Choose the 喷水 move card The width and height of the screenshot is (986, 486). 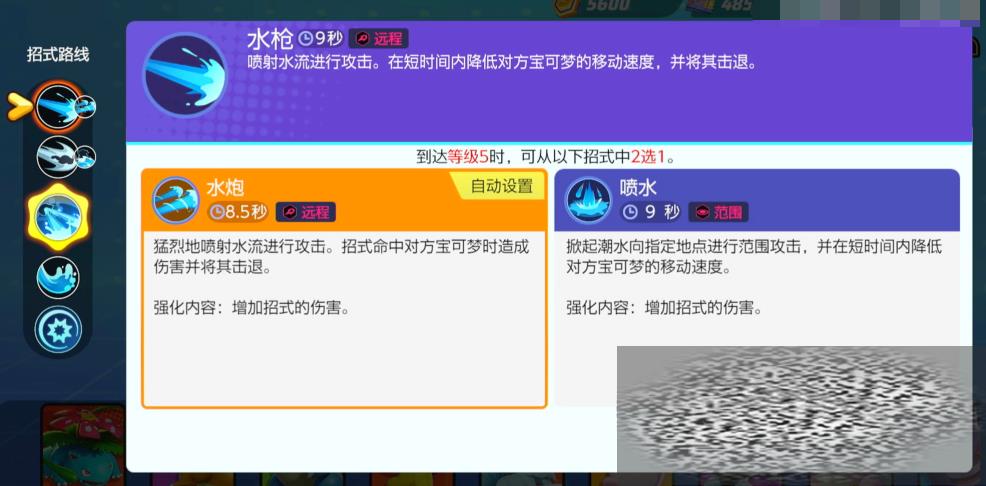coord(757,288)
